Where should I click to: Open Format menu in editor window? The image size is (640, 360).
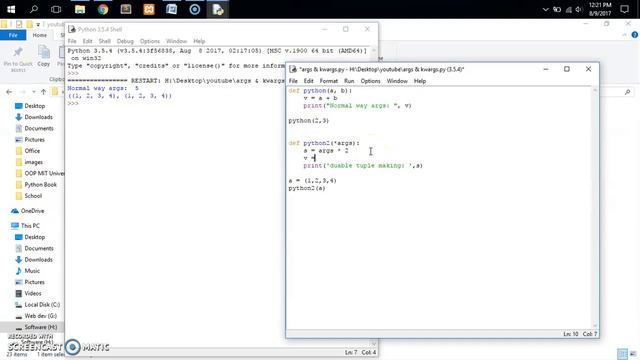[x=329, y=81]
